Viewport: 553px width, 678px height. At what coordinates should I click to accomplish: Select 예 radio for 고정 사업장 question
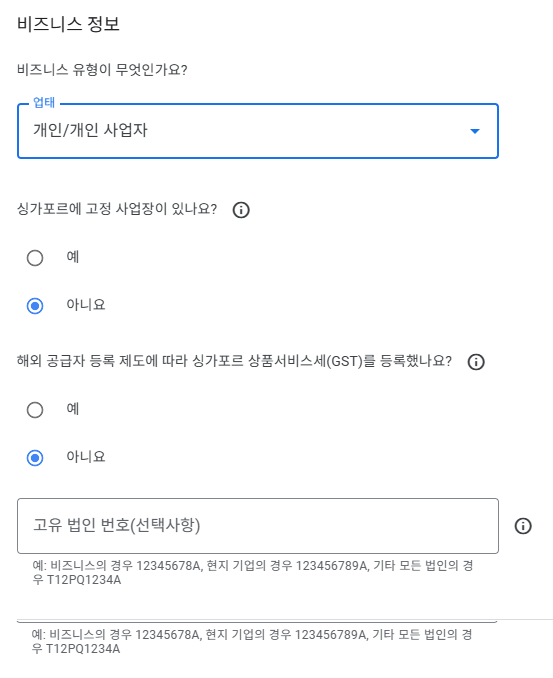[x=35, y=258]
